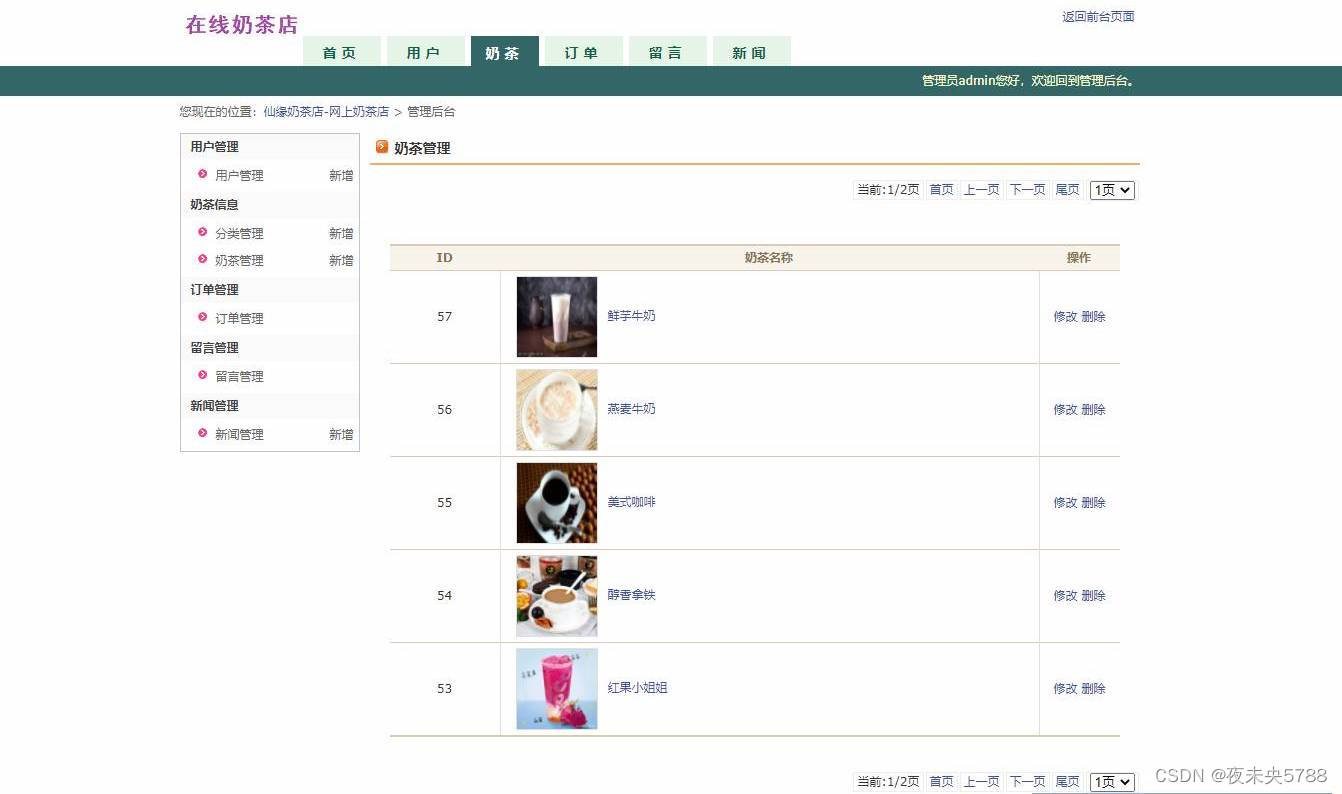This screenshot has height=794, width=1342.
Task: Click the pink bullet icon next to 分类管理
Action: point(203,232)
